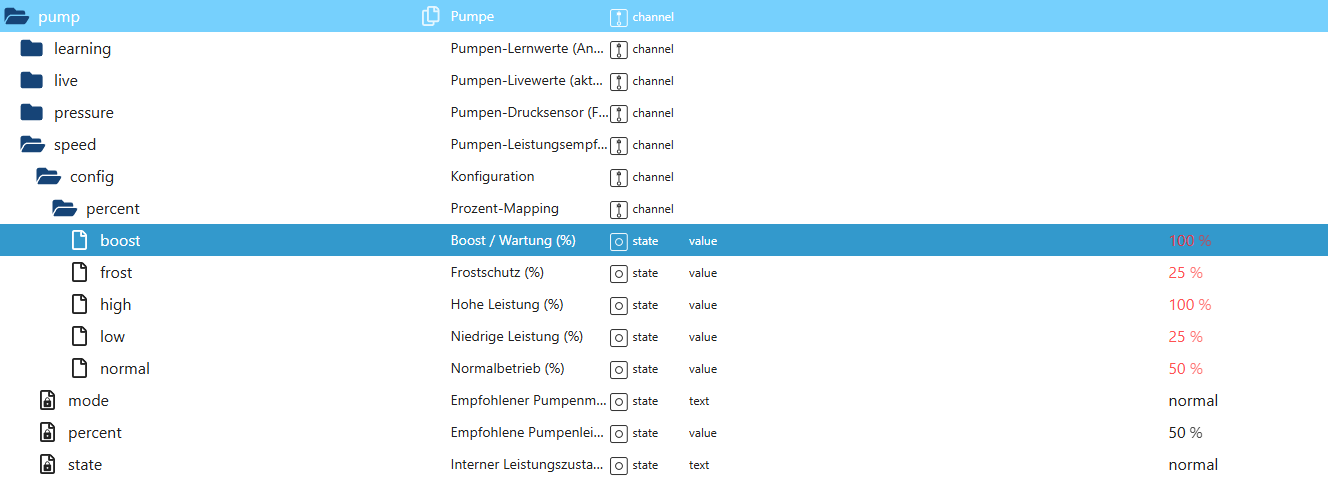Viewport: 1328px width, 484px height.
Task: Expand the pressure folder
Action: pos(32,113)
